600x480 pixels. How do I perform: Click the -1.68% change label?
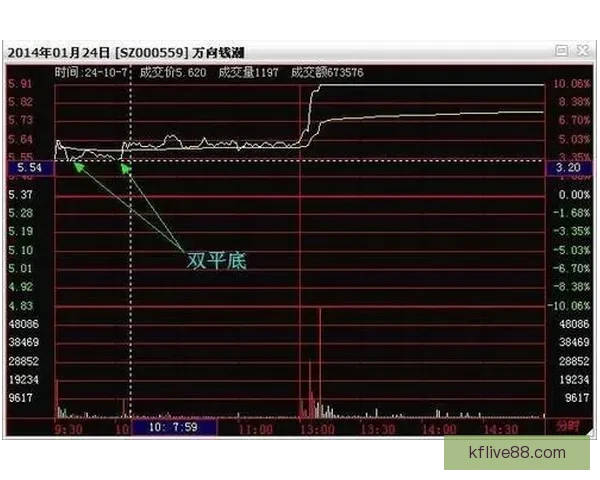[571, 213]
